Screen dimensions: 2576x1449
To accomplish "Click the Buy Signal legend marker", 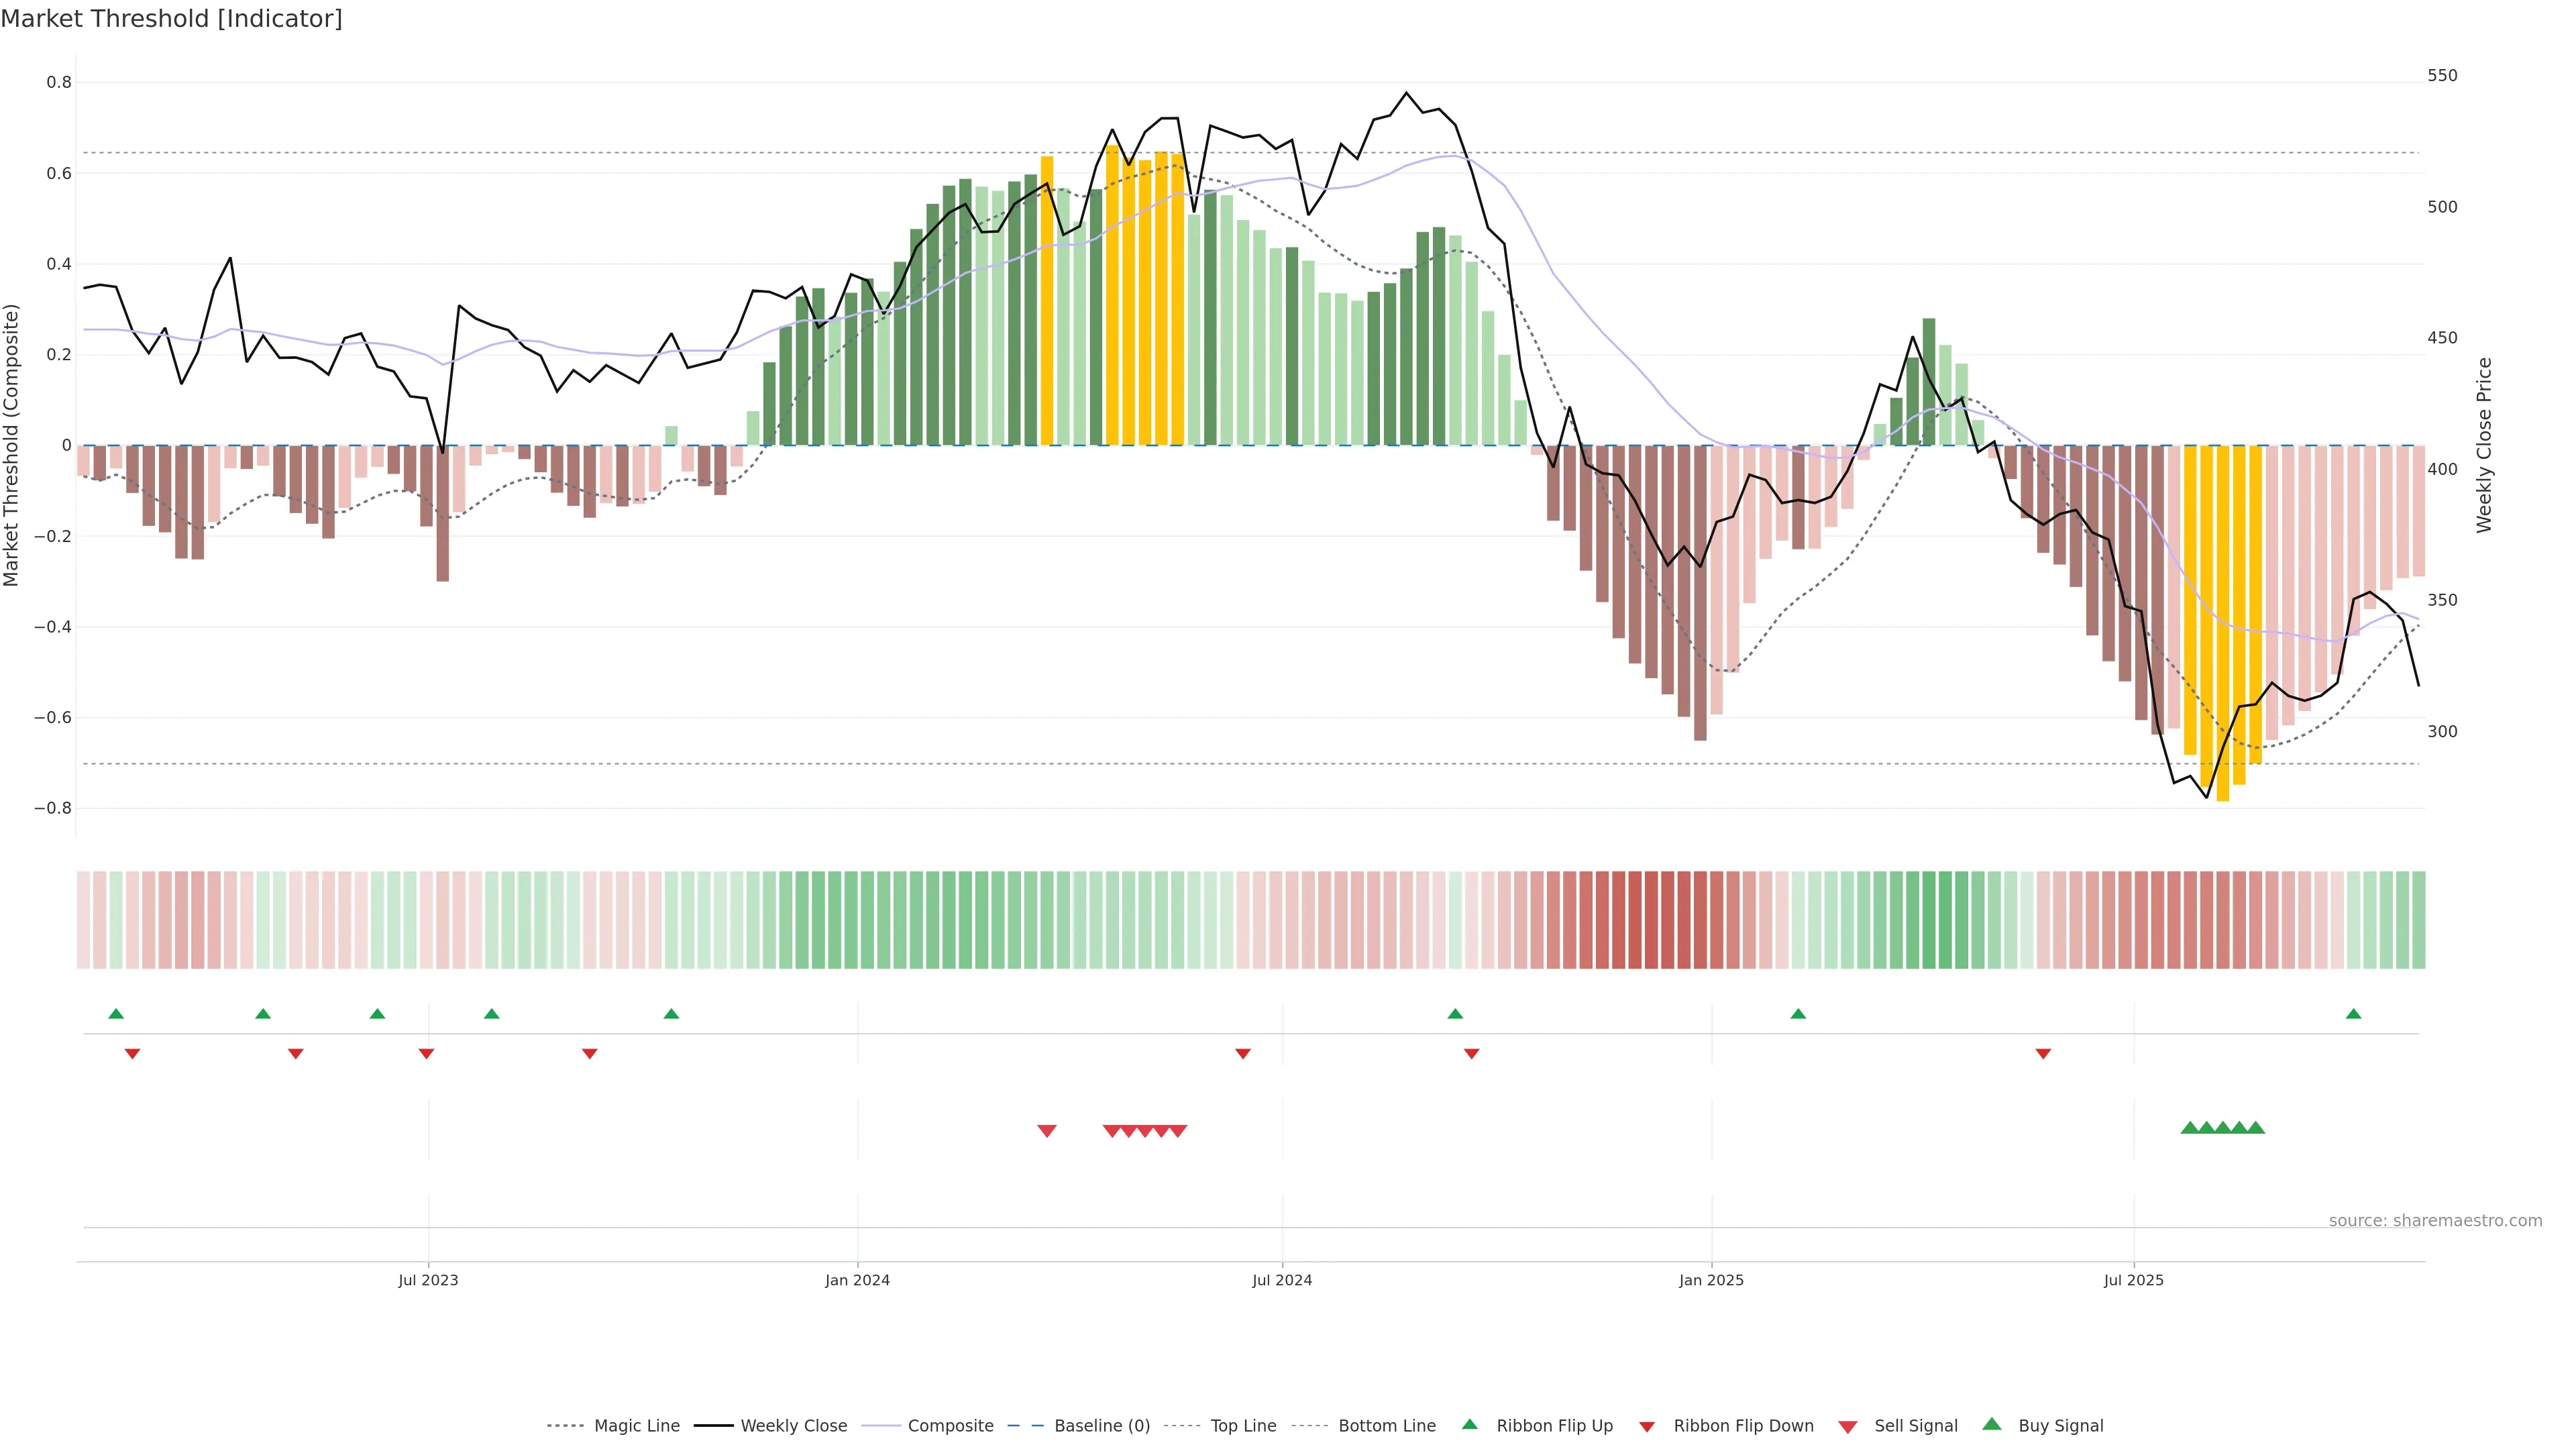I will click(x=1991, y=1424).
